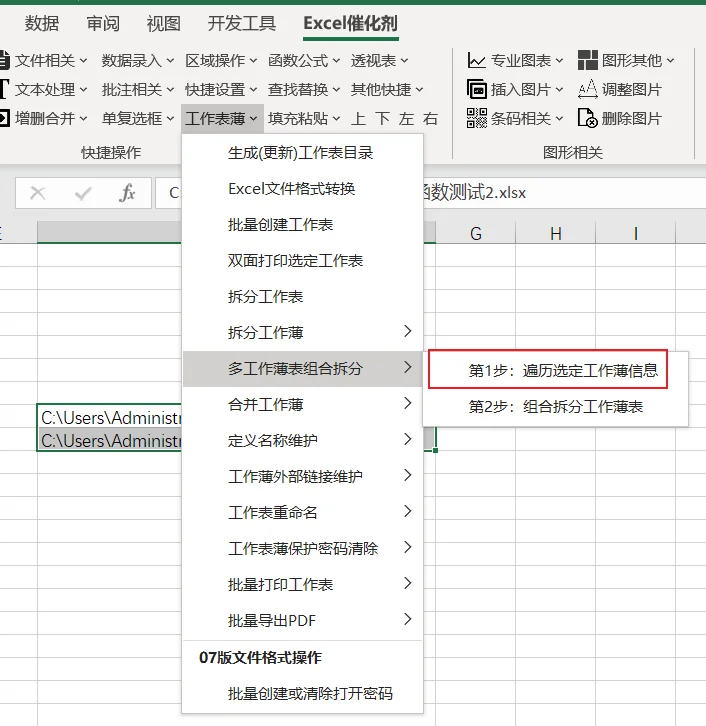
Task: Open the 函数公式 dropdown
Action: (304, 60)
